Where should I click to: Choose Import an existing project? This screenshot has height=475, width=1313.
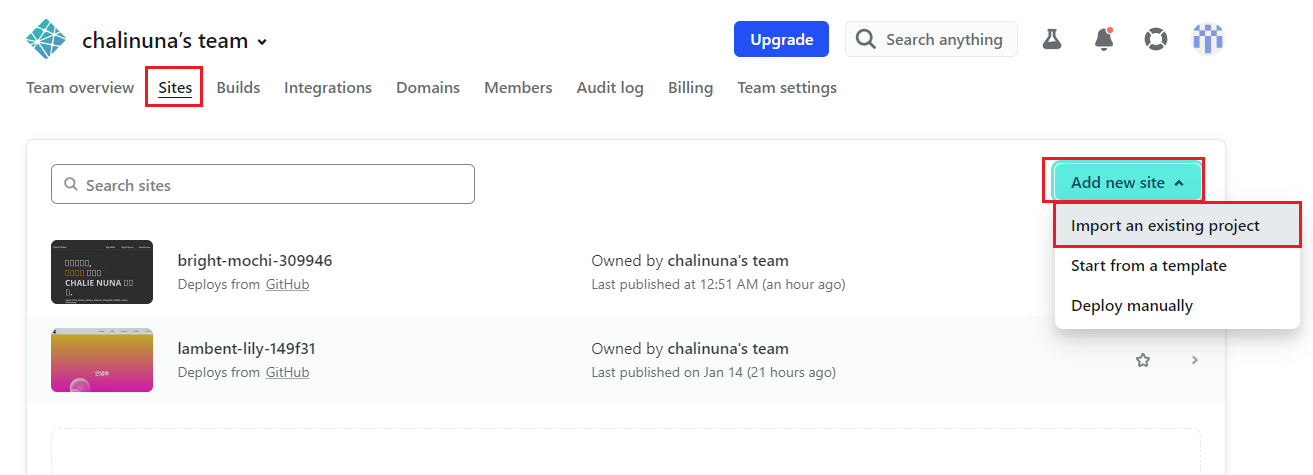1177,226
